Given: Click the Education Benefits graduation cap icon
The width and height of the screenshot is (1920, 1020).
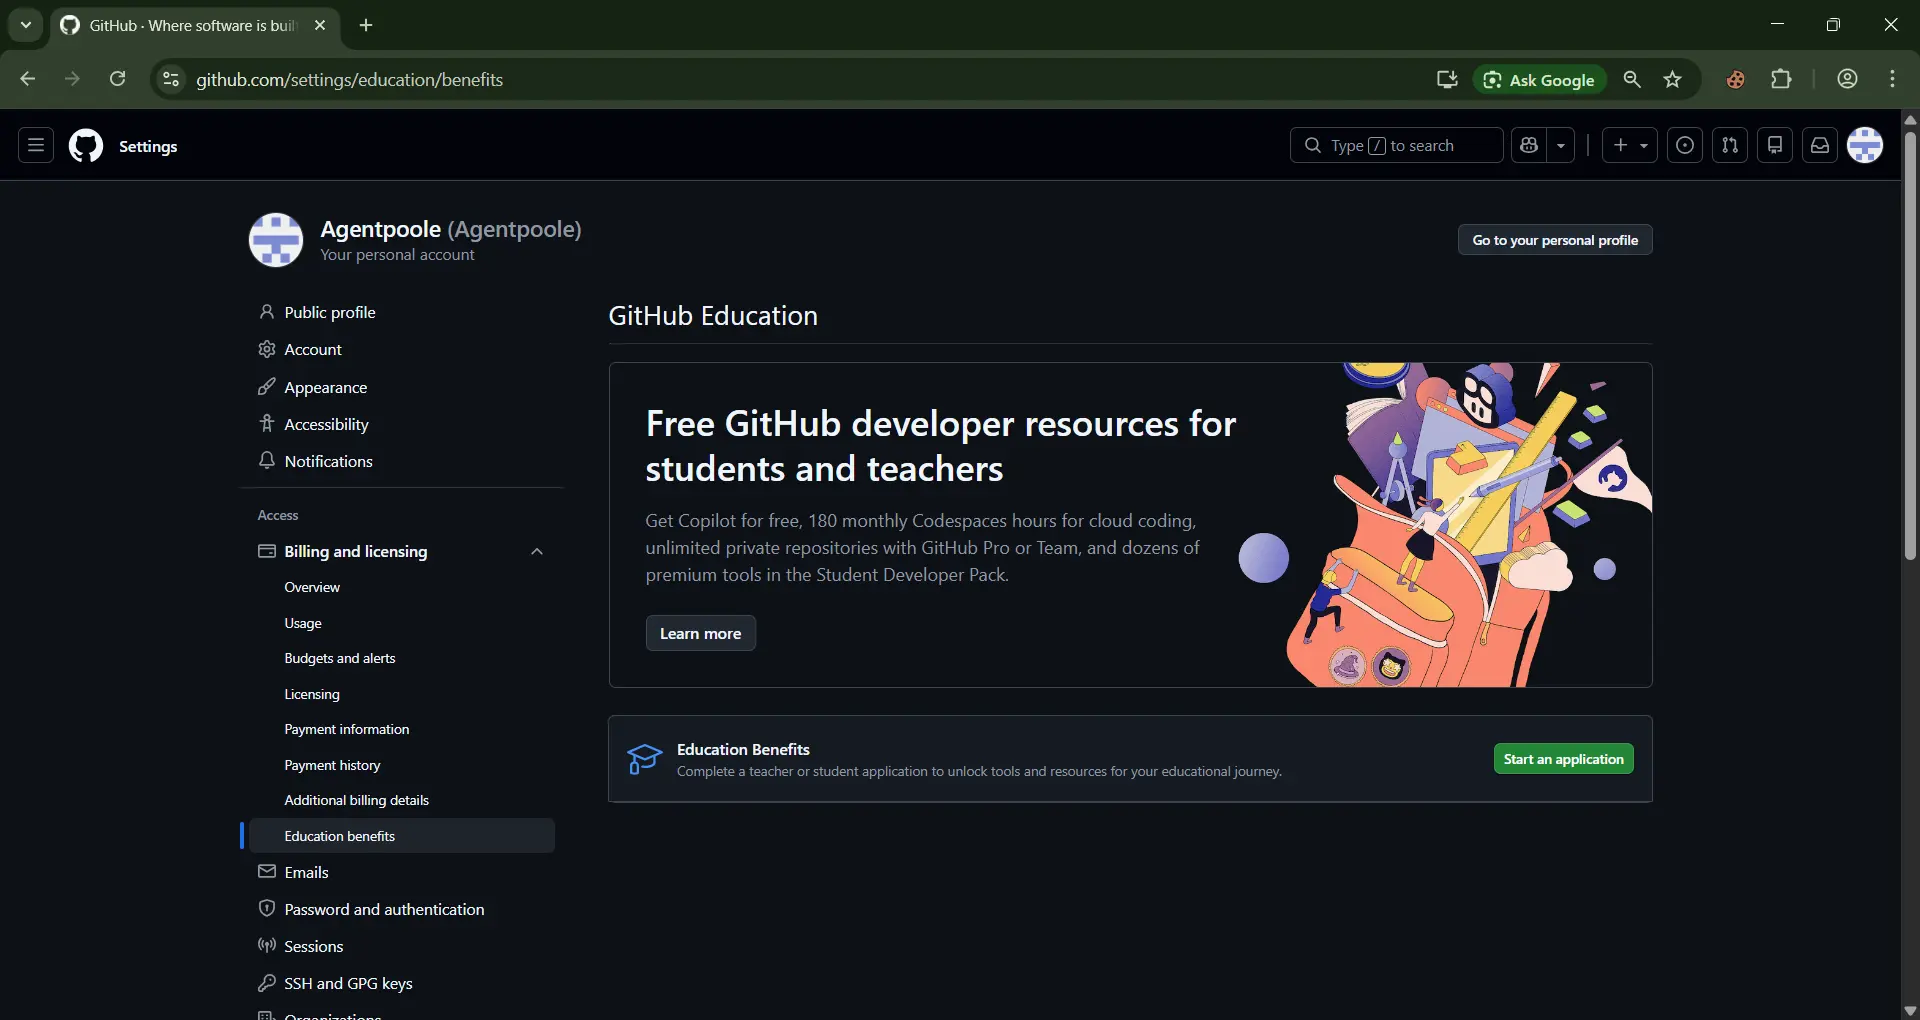Looking at the screenshot, I should [644, 759].
